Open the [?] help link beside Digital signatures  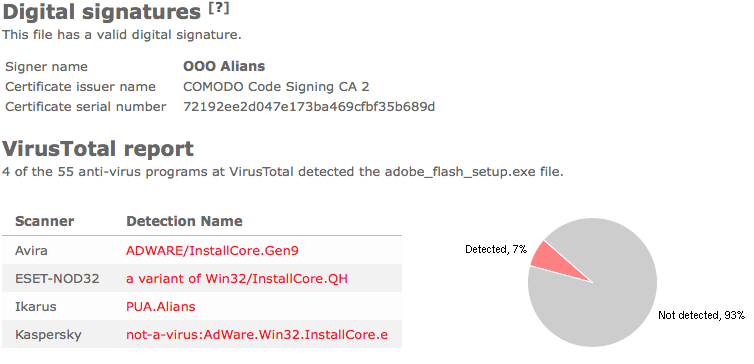(x=219, y=9)
